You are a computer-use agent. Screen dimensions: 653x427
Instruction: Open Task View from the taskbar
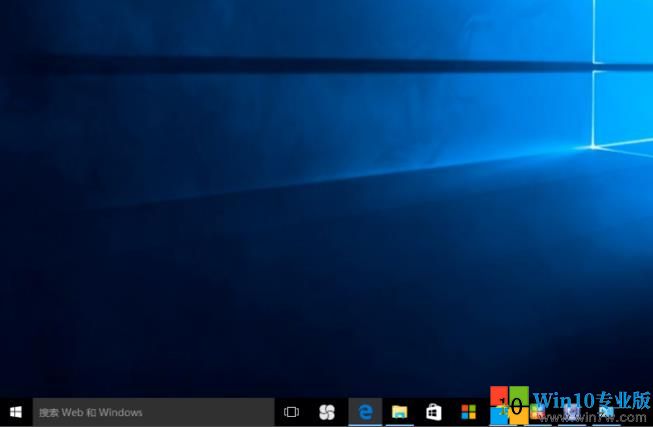[x=291, y=412]
